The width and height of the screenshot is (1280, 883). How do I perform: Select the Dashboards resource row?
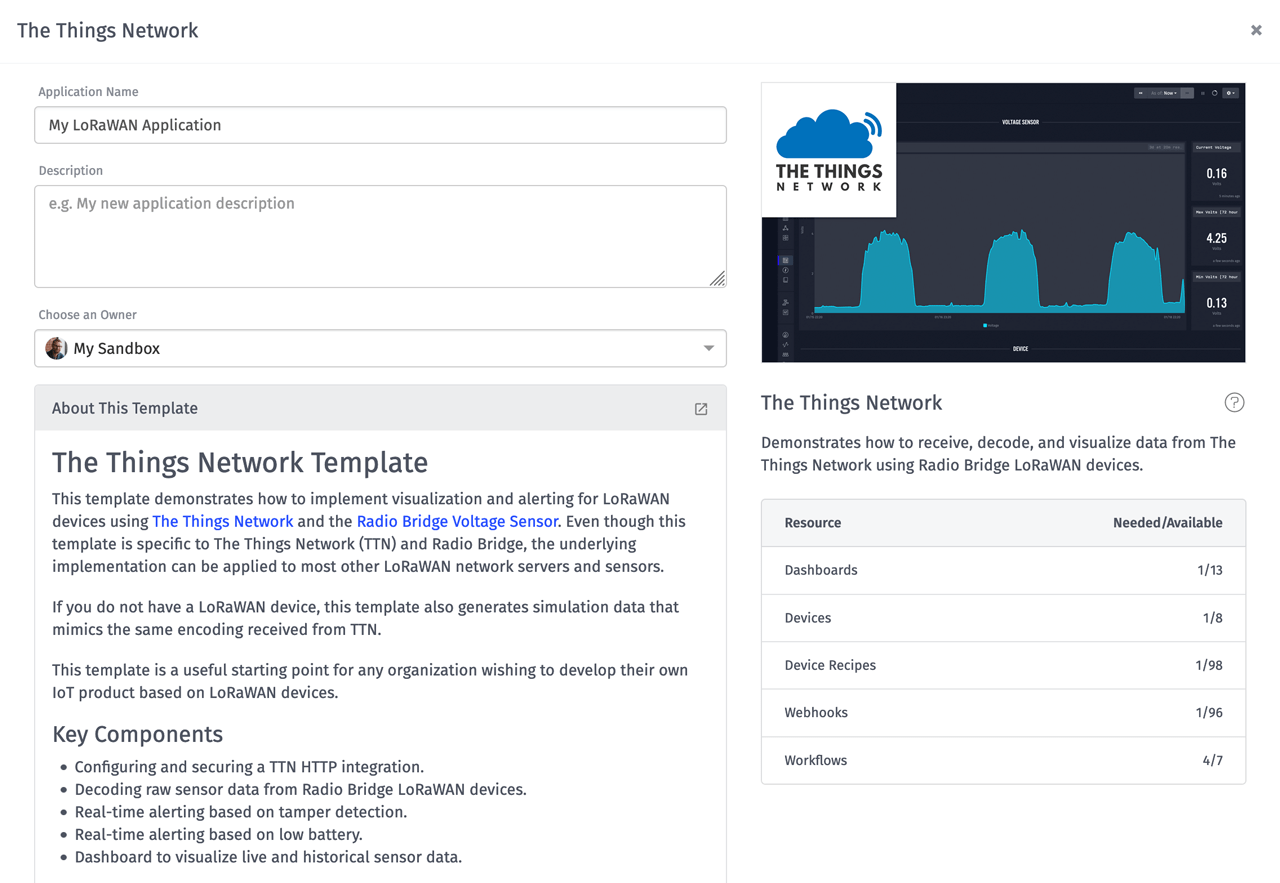1003,570
